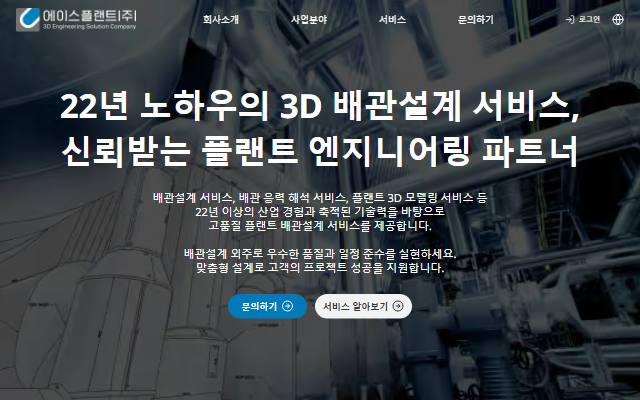Click the white 서비스 알아보기 button
The height and width of the screenshot is (400, 640).
click(x=363, y=306)
